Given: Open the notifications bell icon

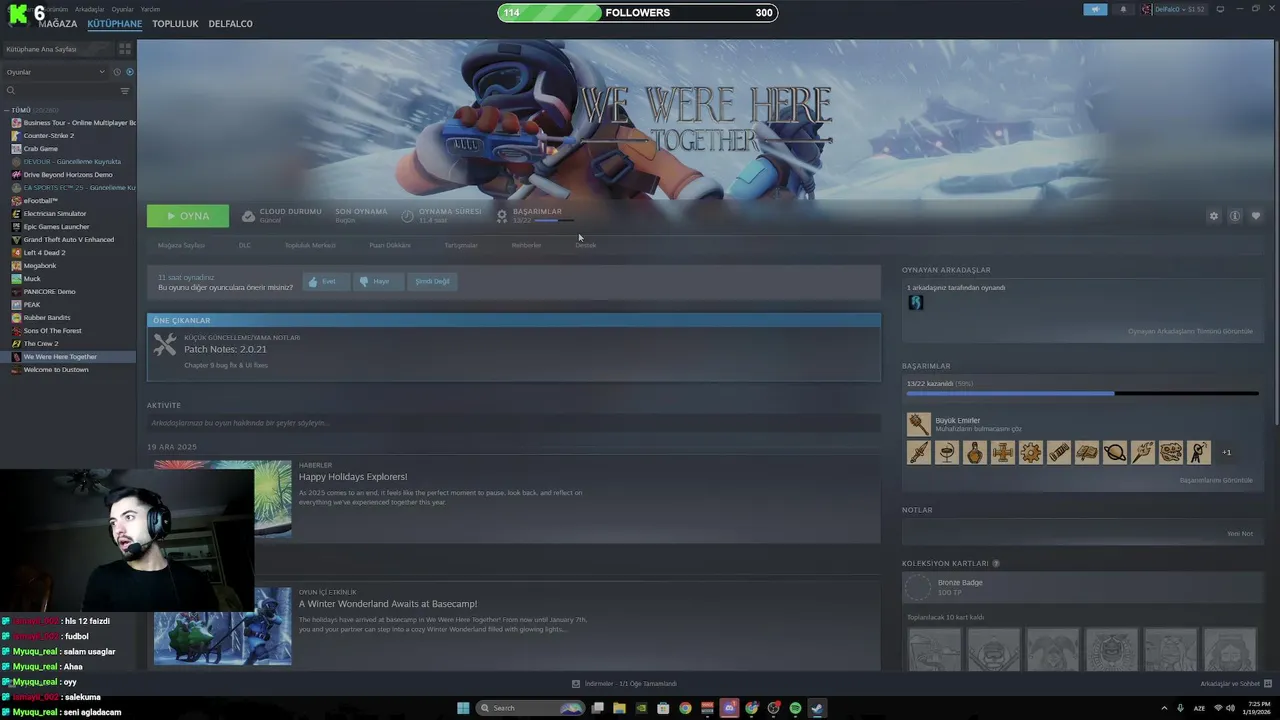Looking at the screenshot, I should (1122, 9).
